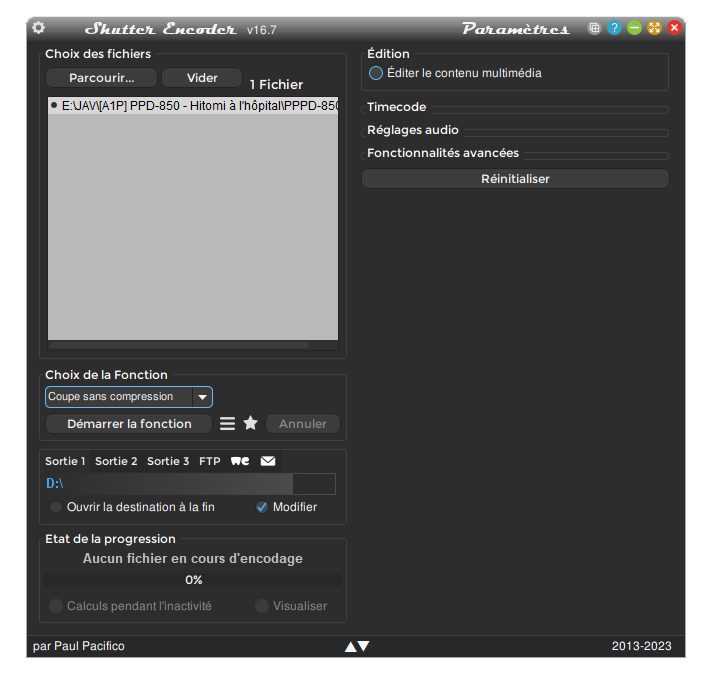Click the star favorites icon
Image resolution: width=710 pixels, height=680 pixels.
pyautogui.click(x=251, y=424)
